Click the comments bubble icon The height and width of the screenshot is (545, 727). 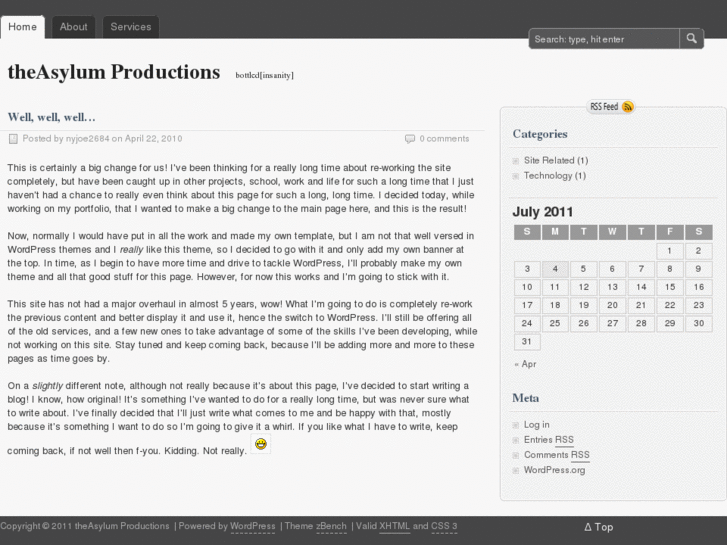pyautogui.click(x=410, y=138)
